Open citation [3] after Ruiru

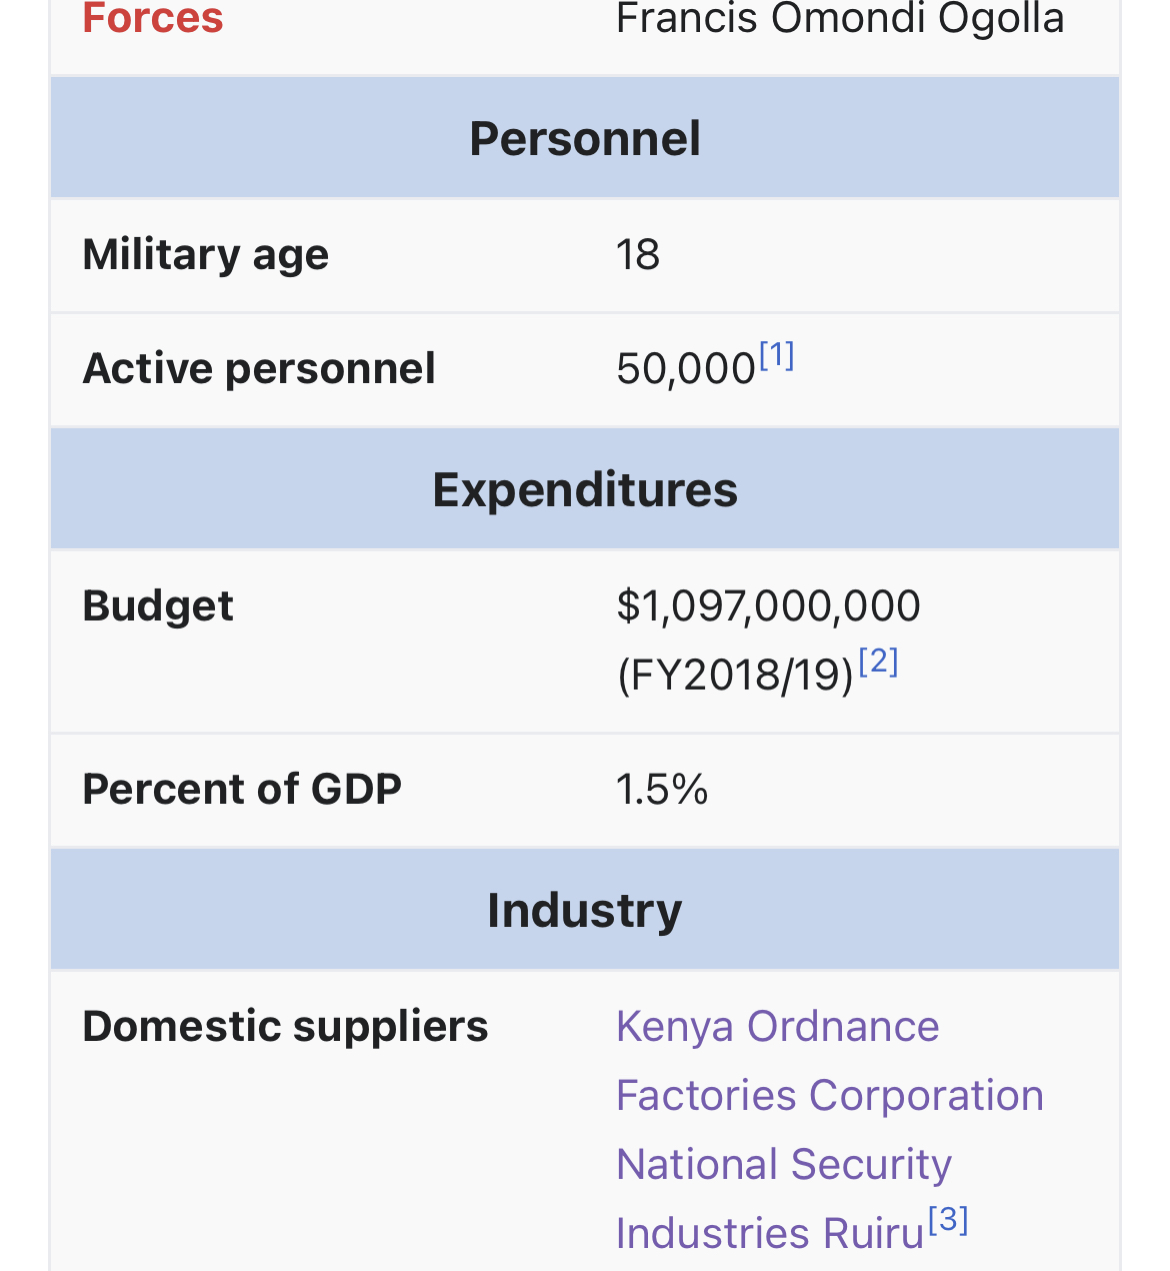pyautogui.click(x=948, y=1219)
